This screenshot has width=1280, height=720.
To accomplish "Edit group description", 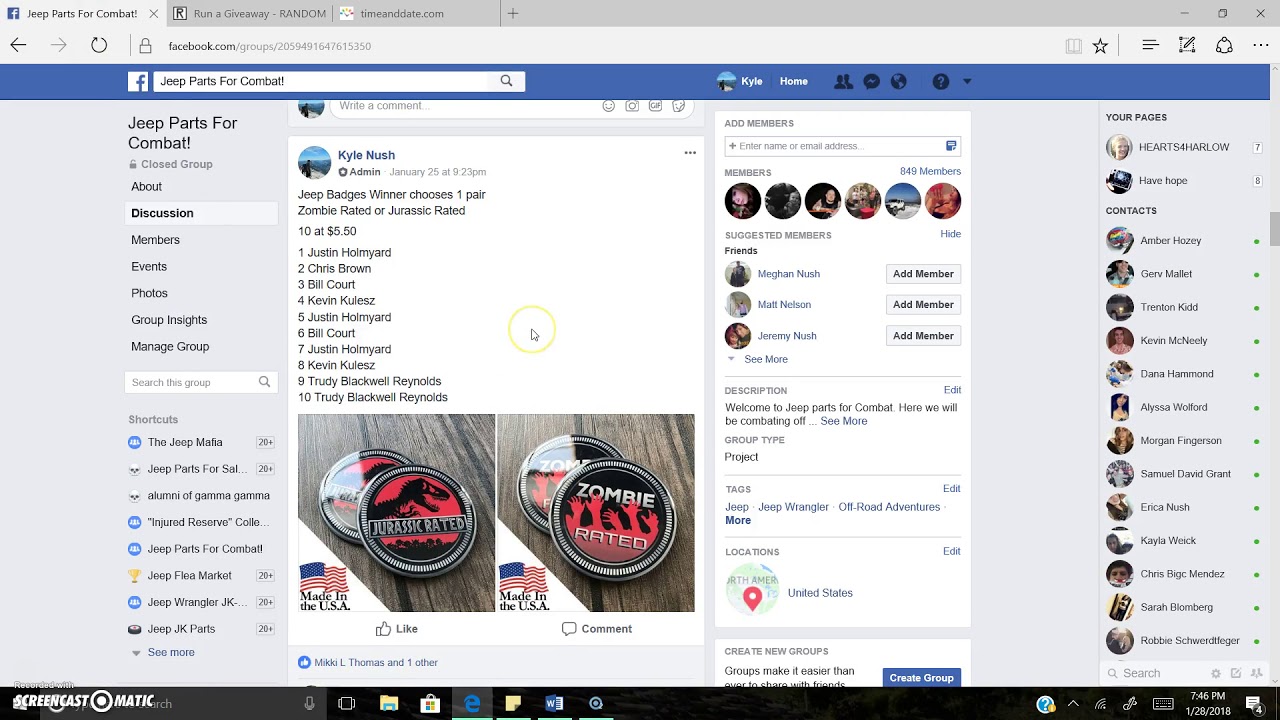I will click(x=952, y=390).
